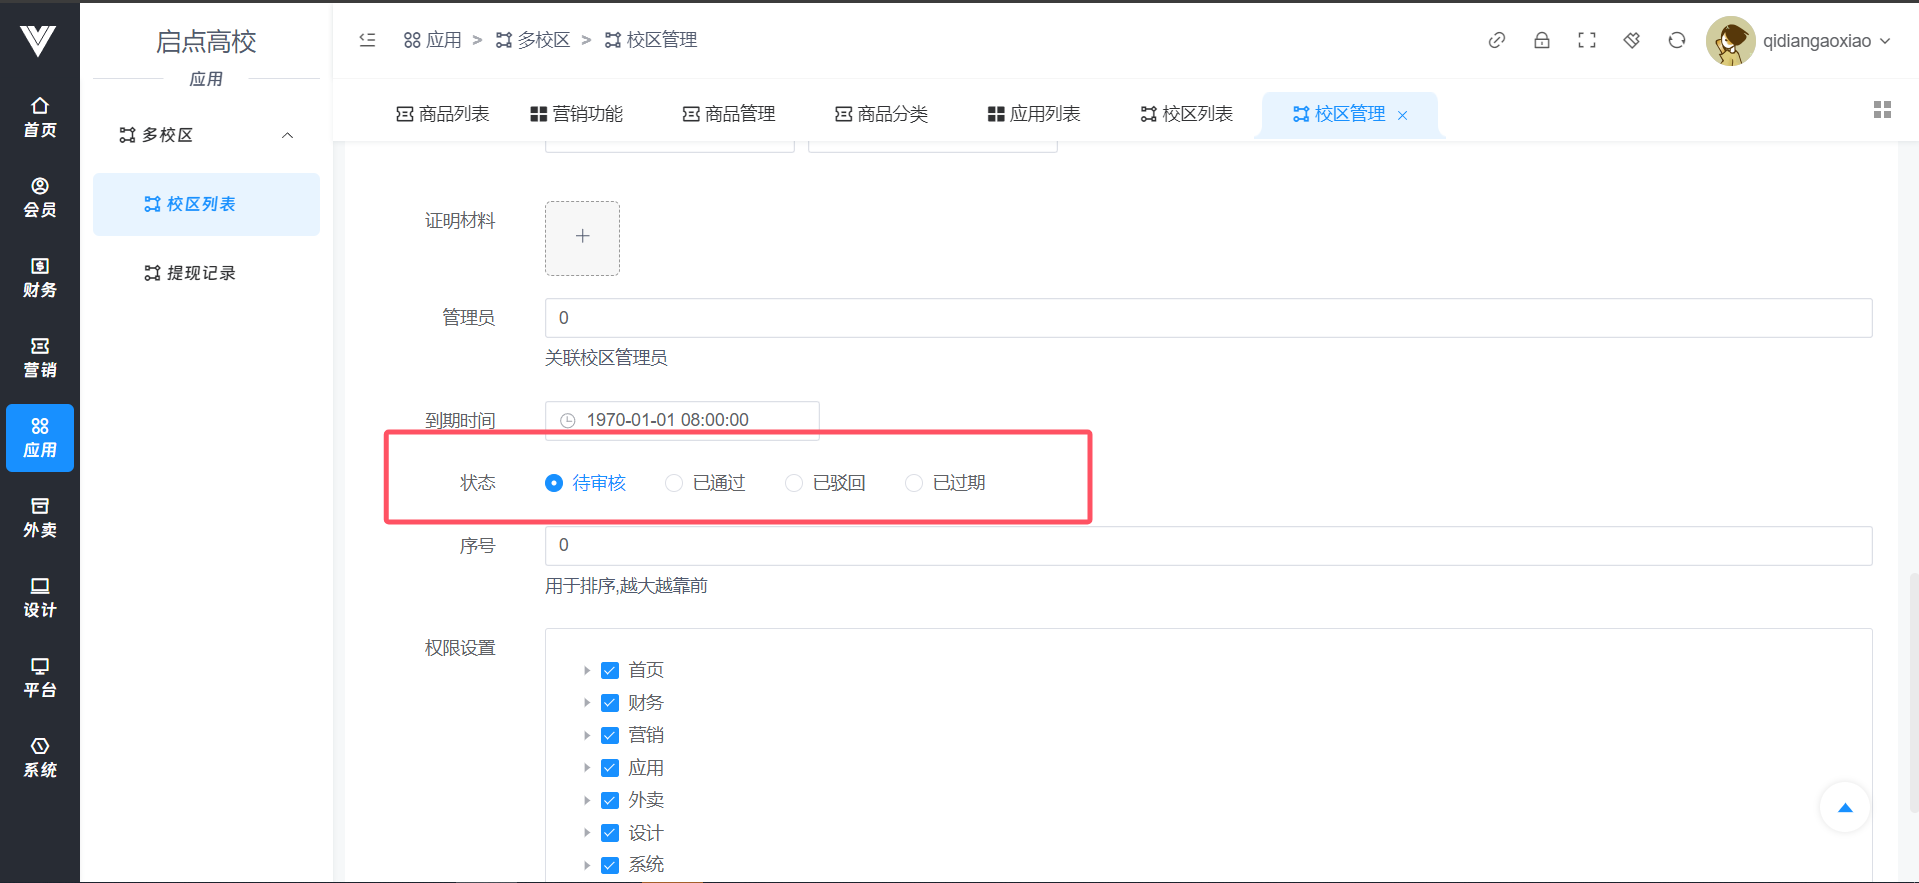
Task: Click the refresh page icon
Action: tap(1676, 40)
